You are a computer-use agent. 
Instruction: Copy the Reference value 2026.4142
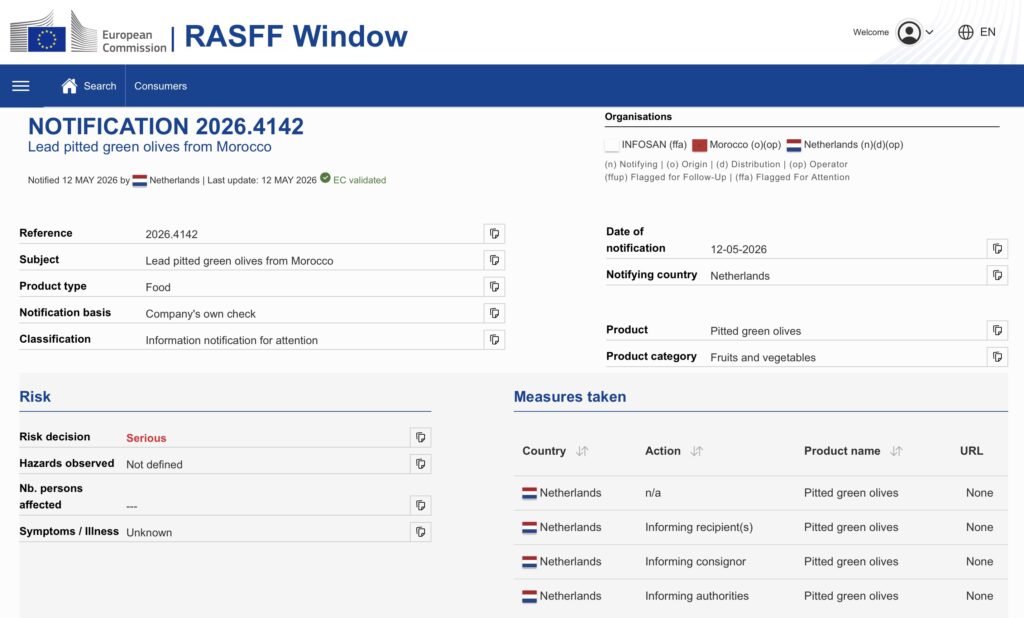point(494,234)
